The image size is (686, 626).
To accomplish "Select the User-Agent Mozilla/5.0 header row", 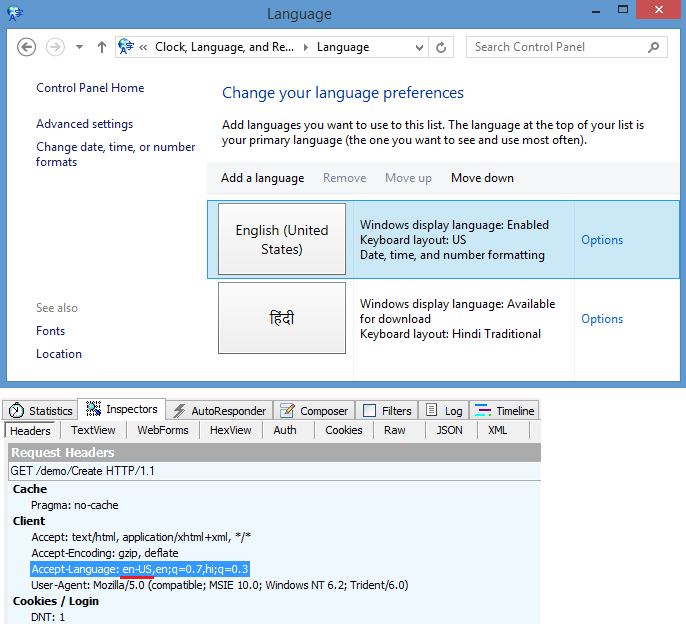I will tap(220, 585).
